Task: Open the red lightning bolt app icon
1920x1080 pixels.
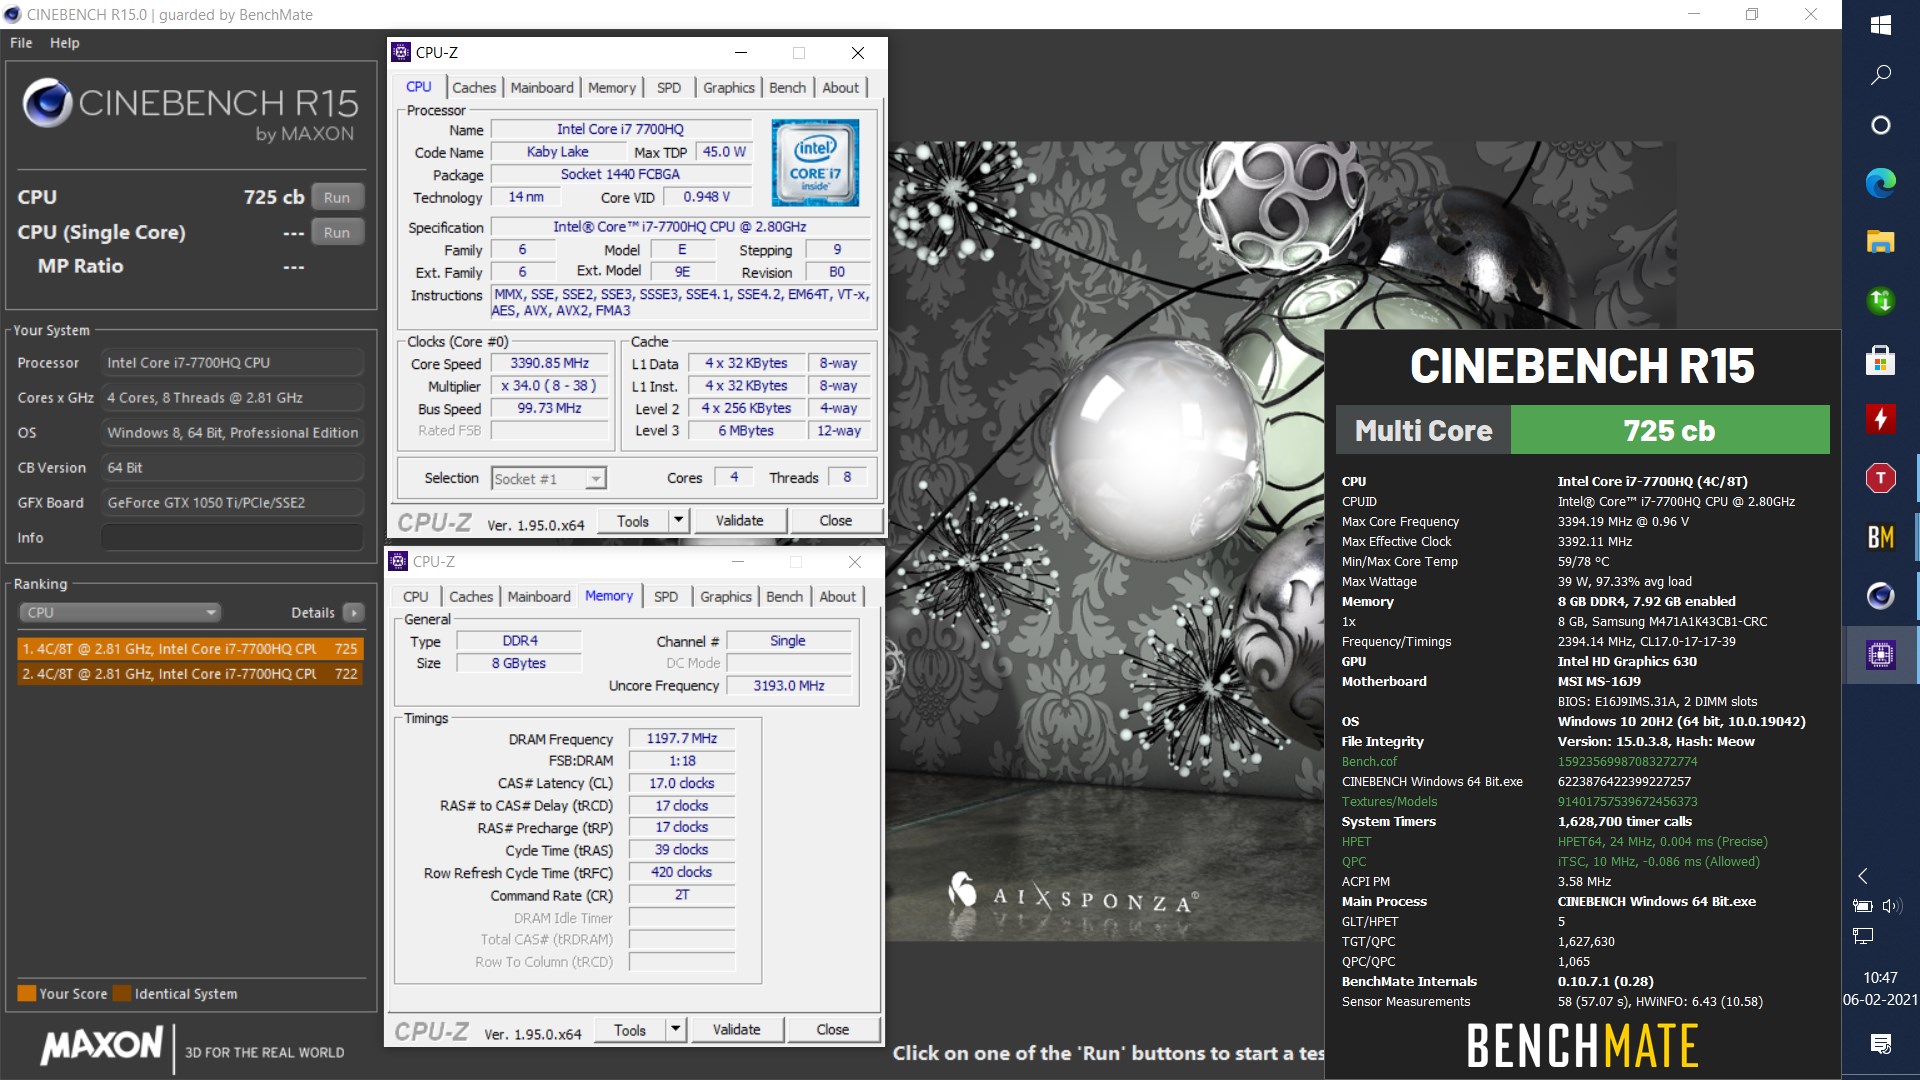Action: tap(1880, 419)
